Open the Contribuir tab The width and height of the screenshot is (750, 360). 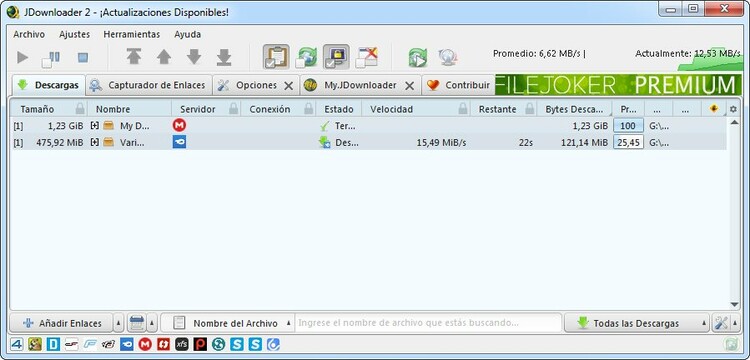[x=459, y=85]
